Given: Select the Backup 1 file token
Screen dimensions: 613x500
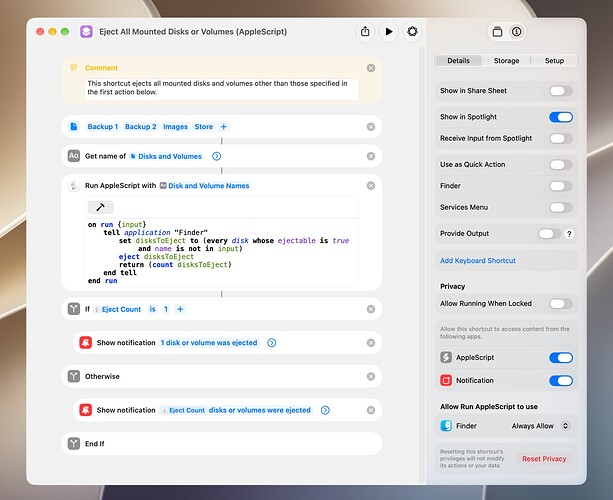Looking at the screenshot, I should click(x=103, y=127).
